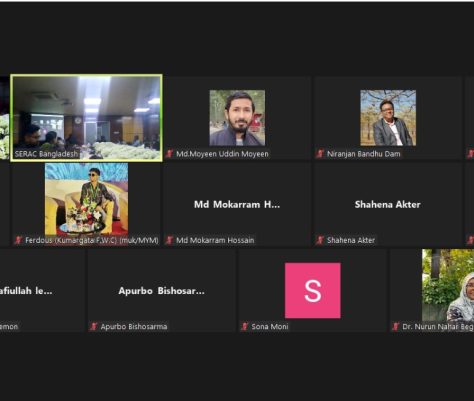Click muted mic icon beside Sona Moni
The width and height of the screenshot is (474, 401).
pos(245,326)
